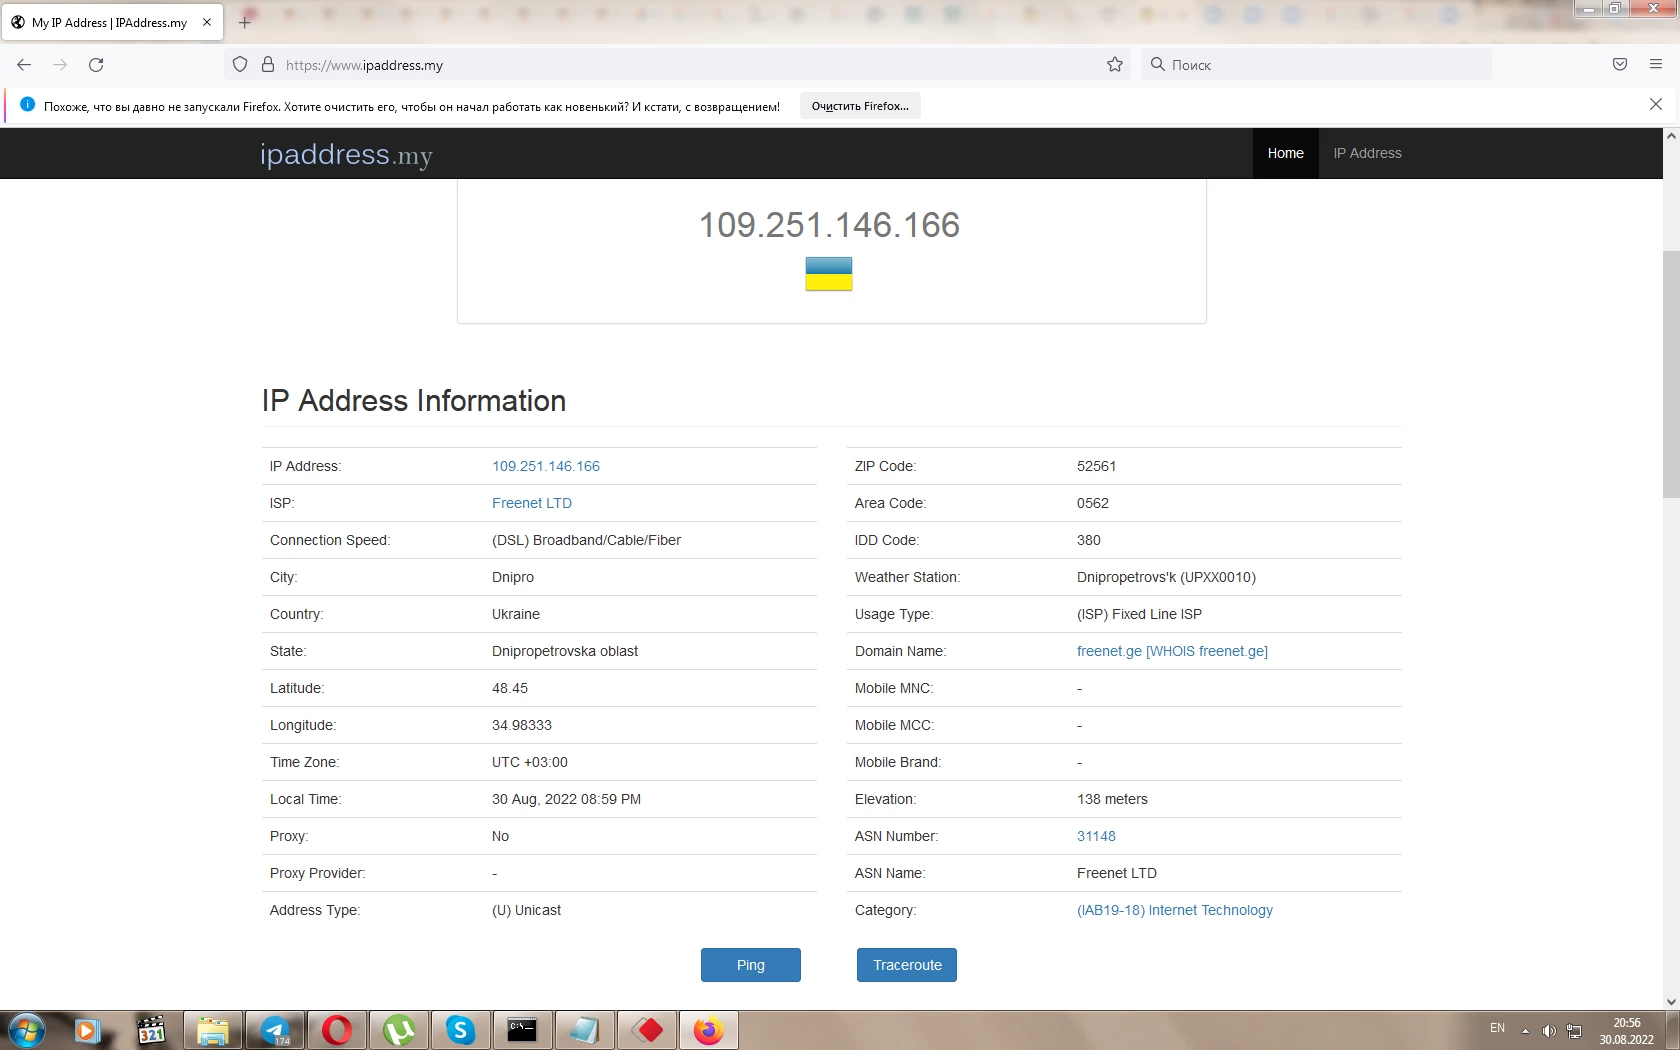The height and width of the screenshot is (1050, 1680).
Task: Open the red diamond app taskbar icon
Action: click(x=647, y=1030)
